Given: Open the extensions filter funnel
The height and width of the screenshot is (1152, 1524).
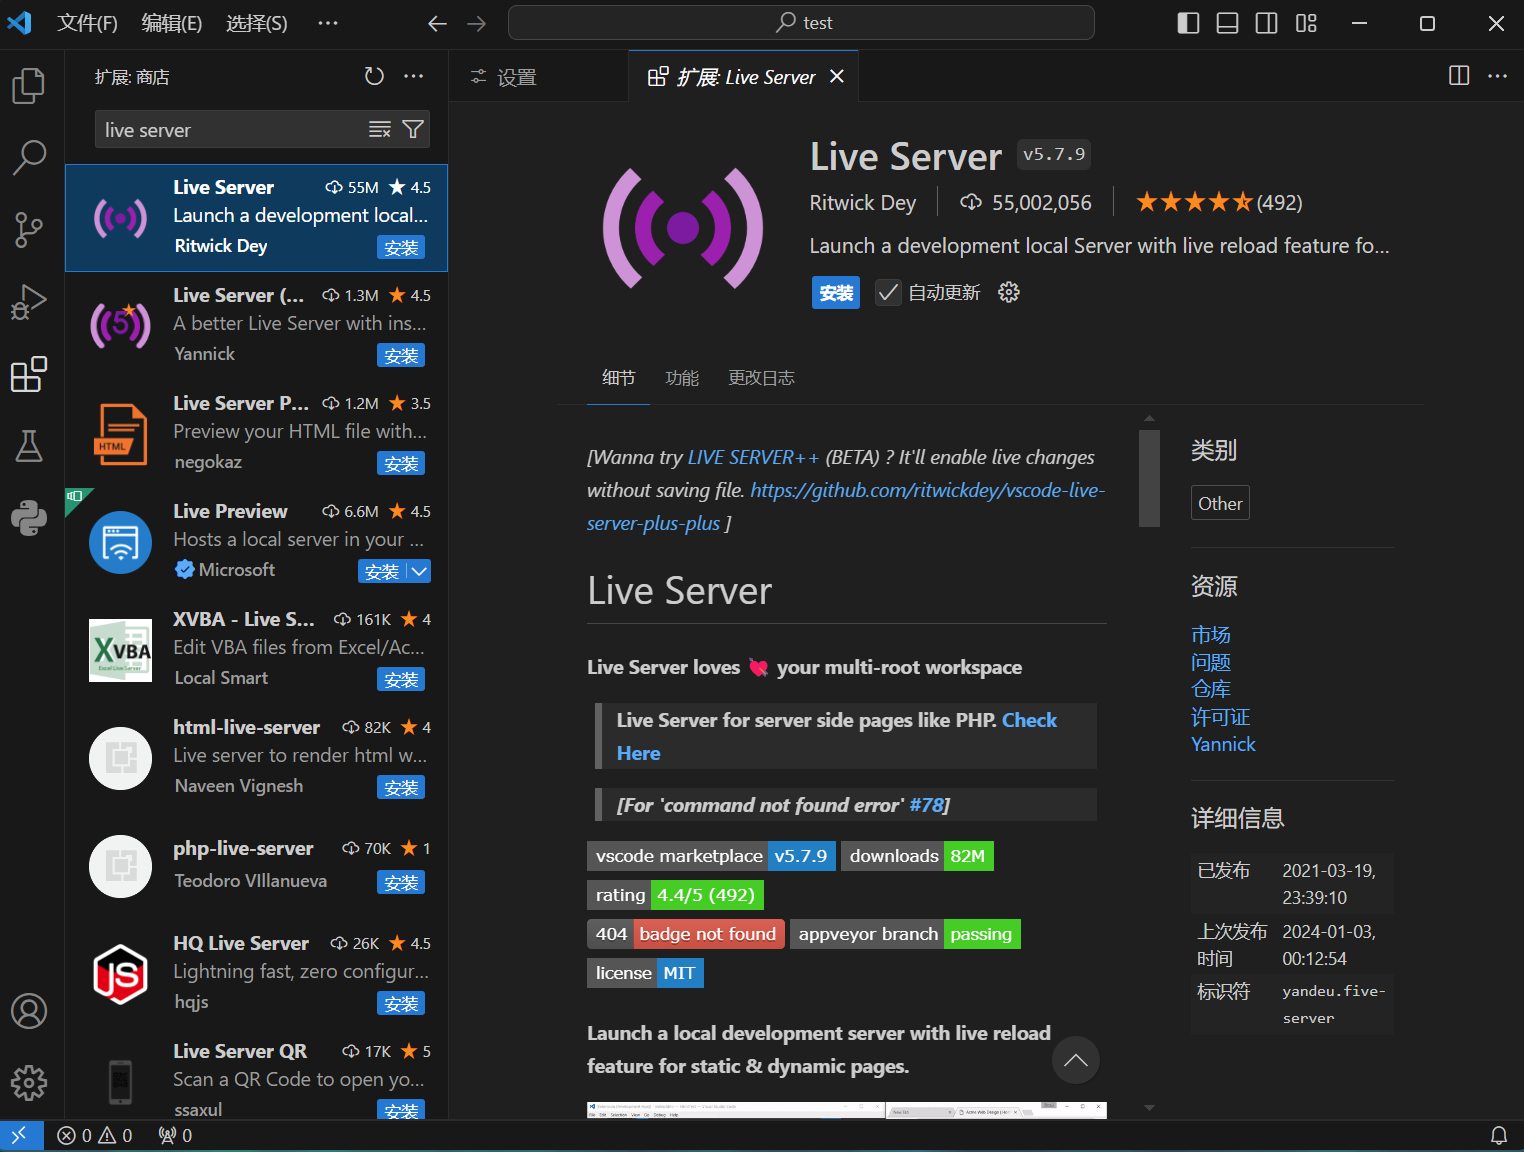Looking at the screenshot, I should [413, 129].
